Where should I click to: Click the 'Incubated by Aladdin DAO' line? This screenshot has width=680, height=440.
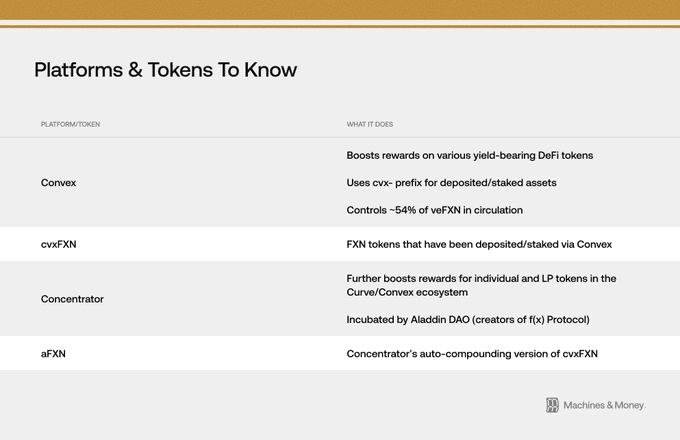[468, 319]
